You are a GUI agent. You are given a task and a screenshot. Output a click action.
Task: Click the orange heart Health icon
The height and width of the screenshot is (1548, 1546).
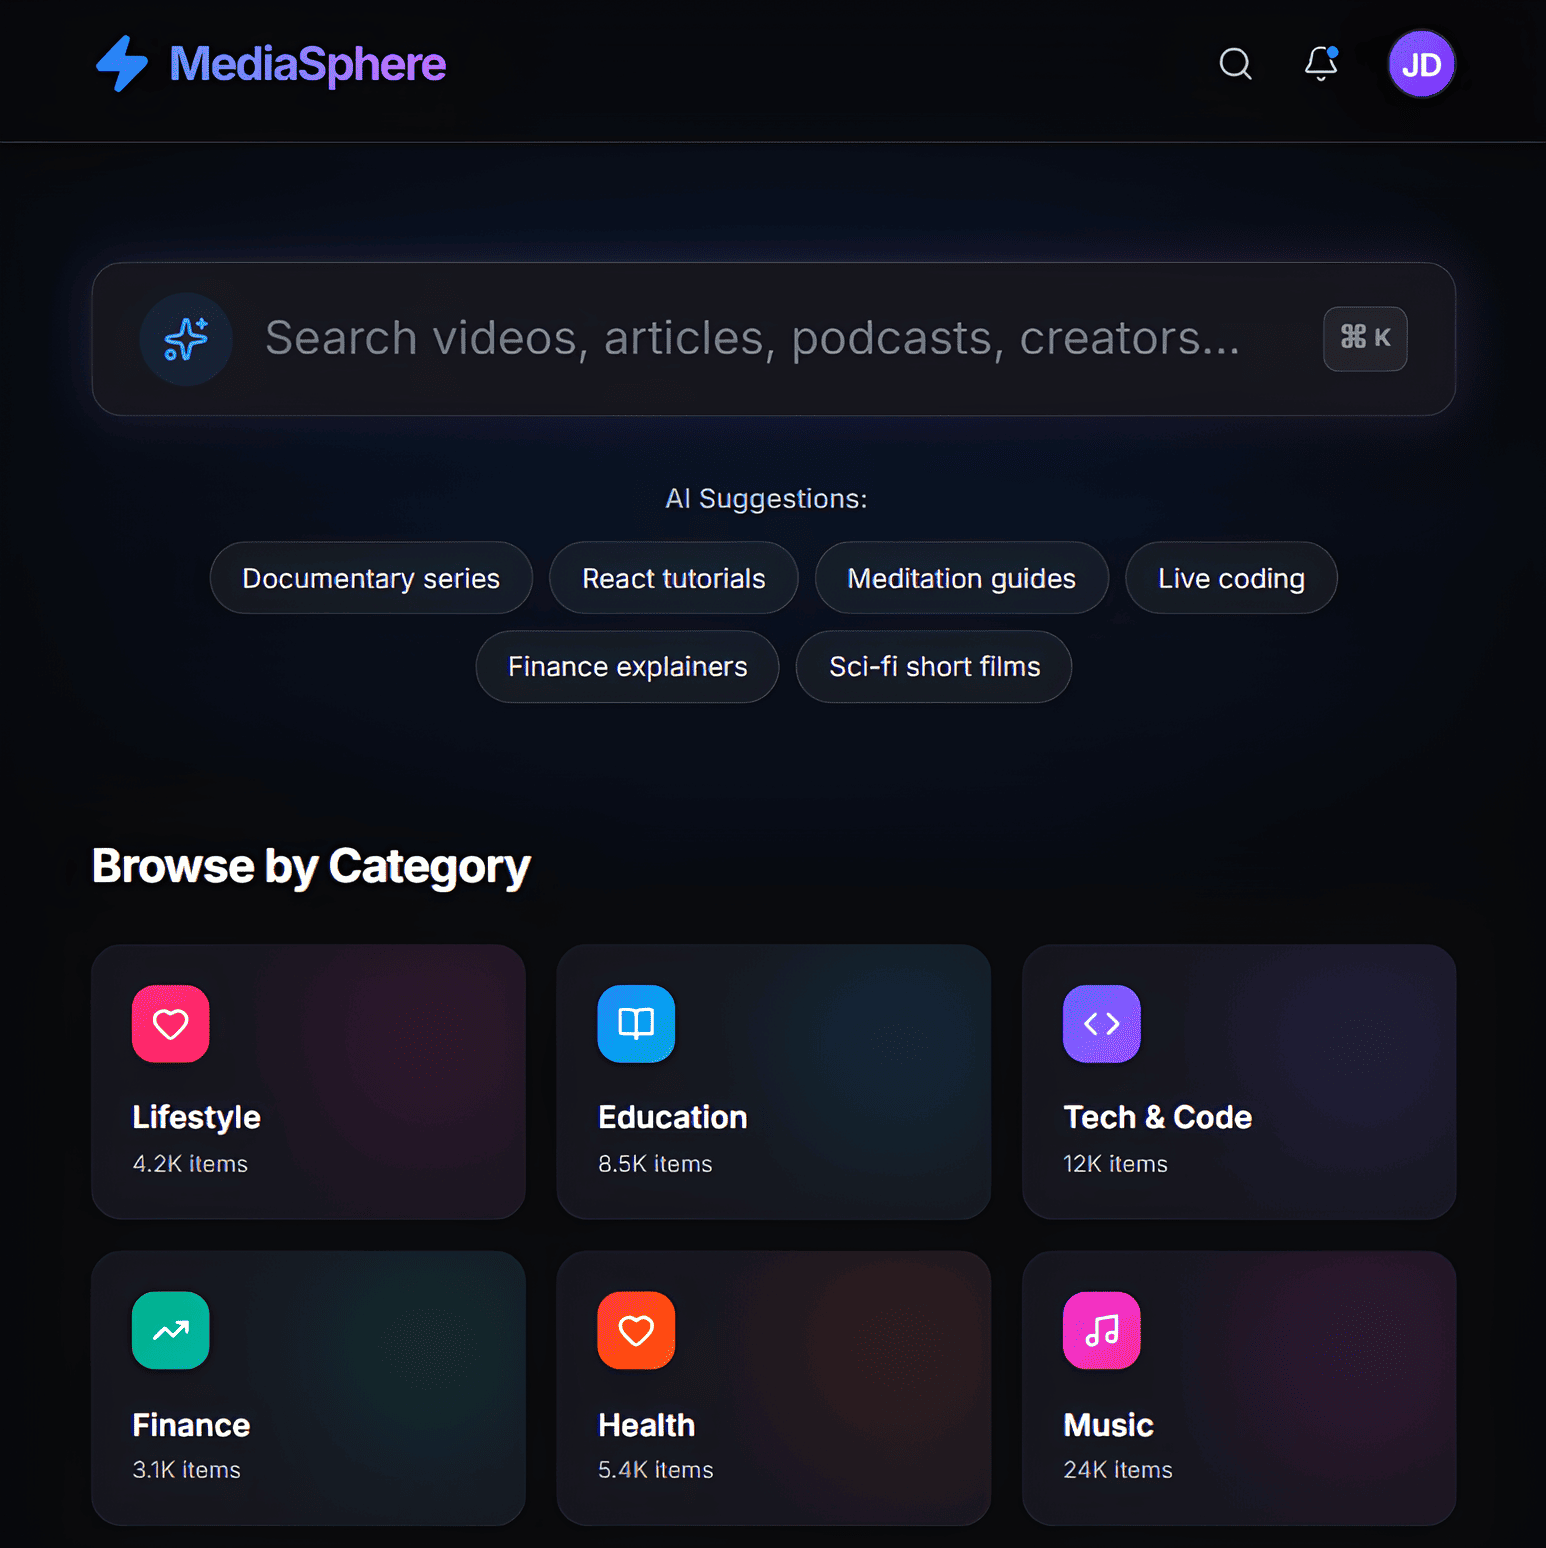(636, 1330)
